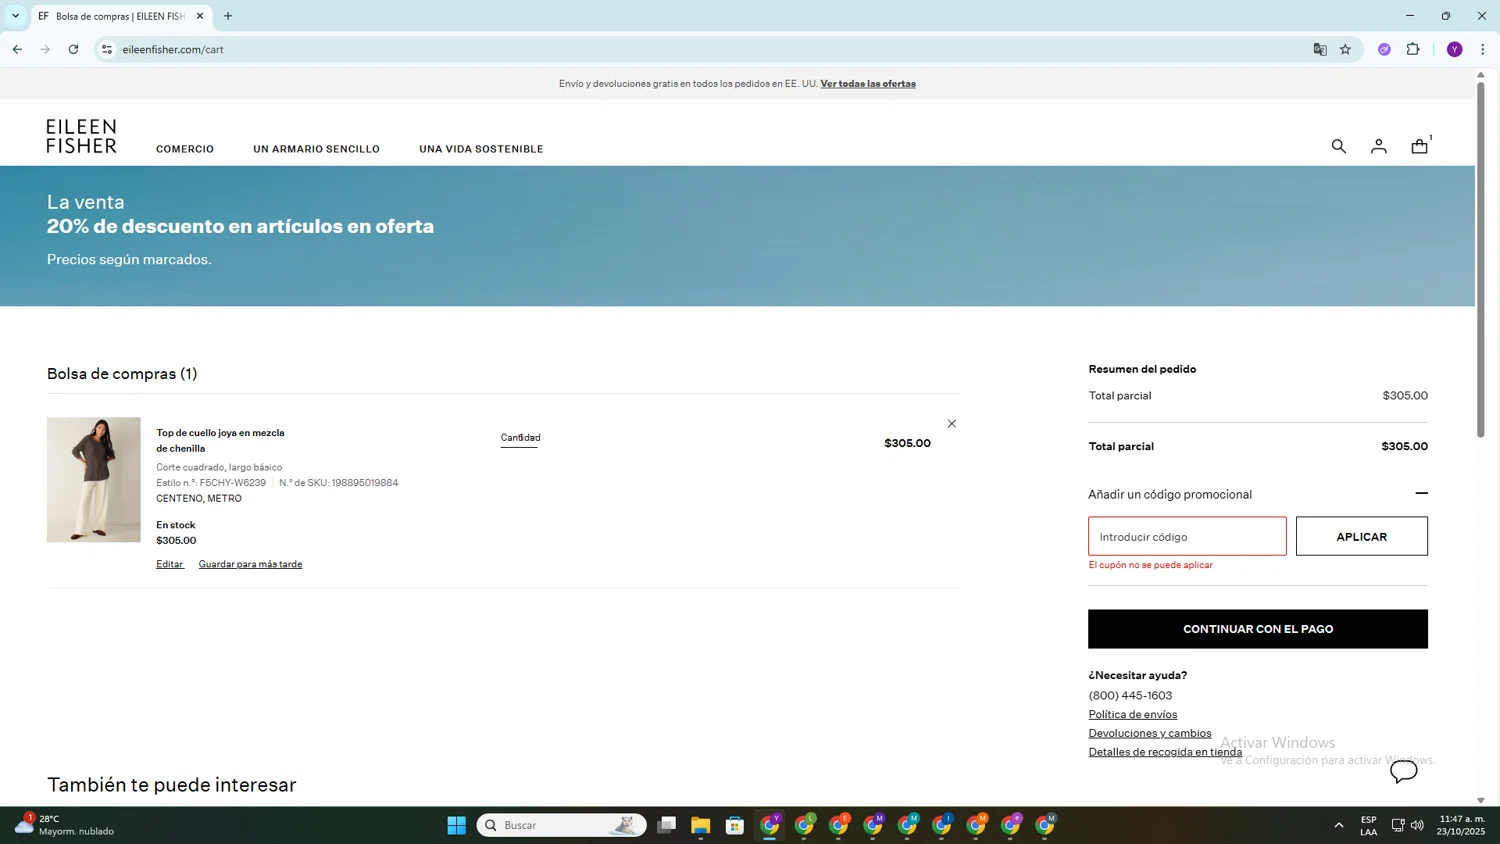Image resolution: width=1500 pixels, height=844 pixels.
Task: Open the account profile icon
Action: [x=1378, y=146]
